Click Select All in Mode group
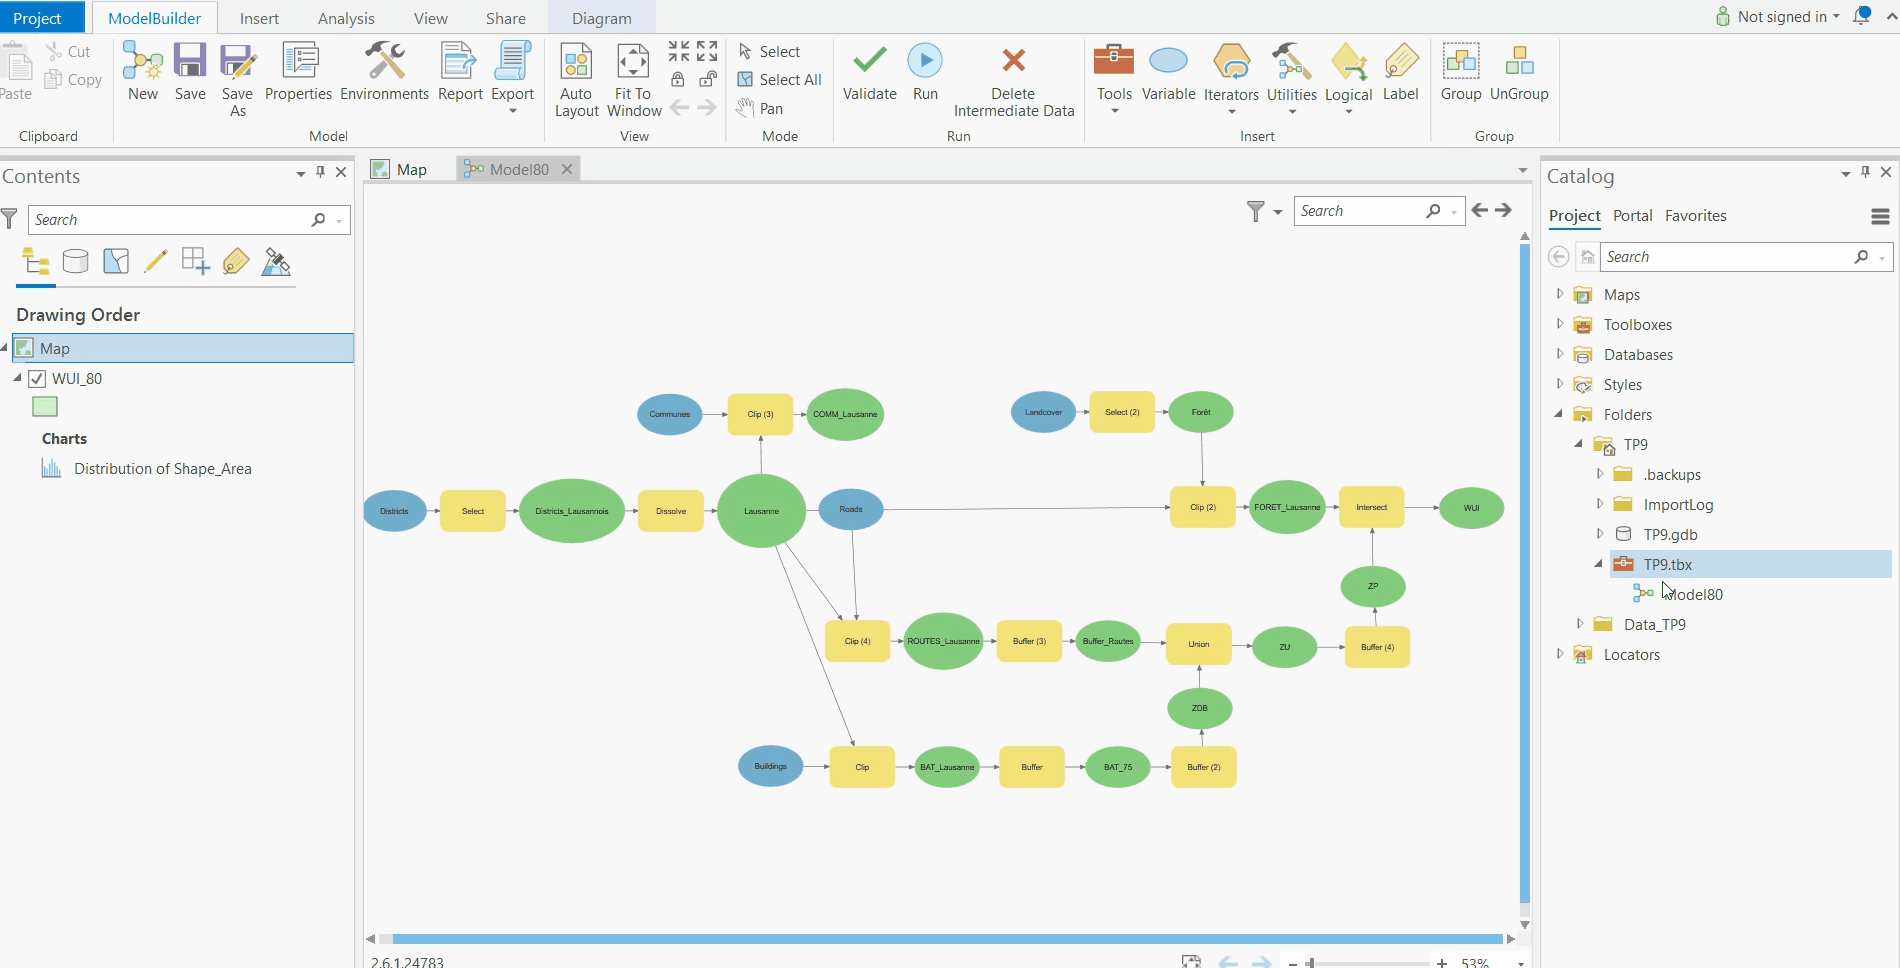Screen dimensions: 1900x968 (x=780, y=80)
